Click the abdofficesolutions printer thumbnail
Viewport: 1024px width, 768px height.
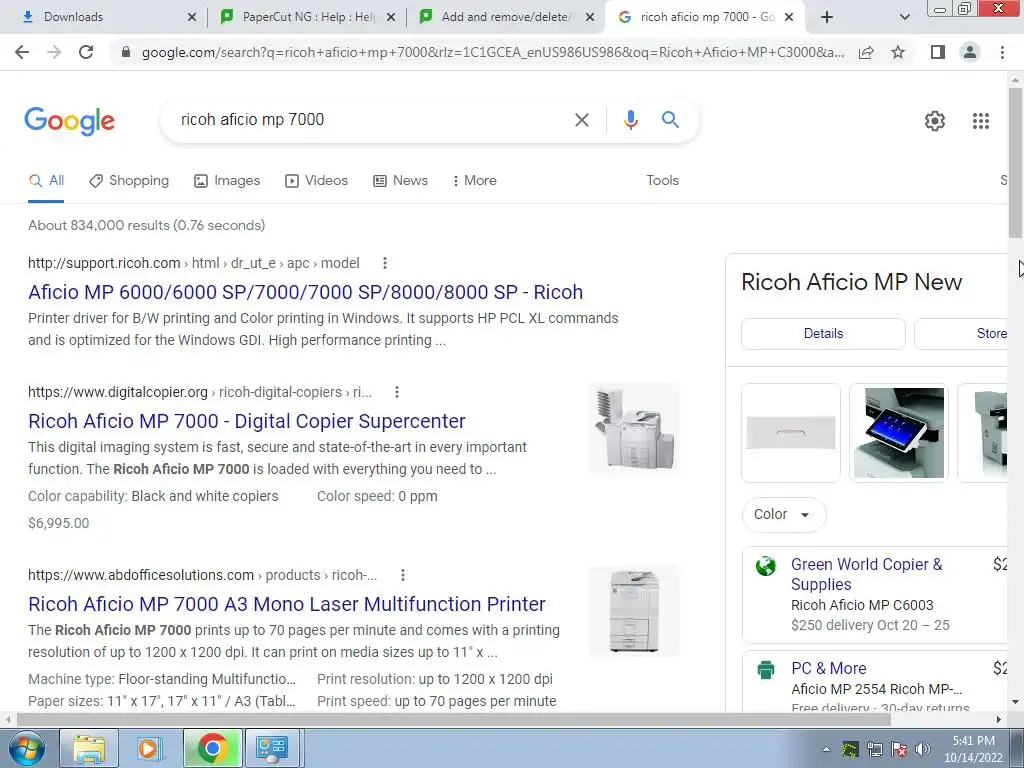pos(634,611)
